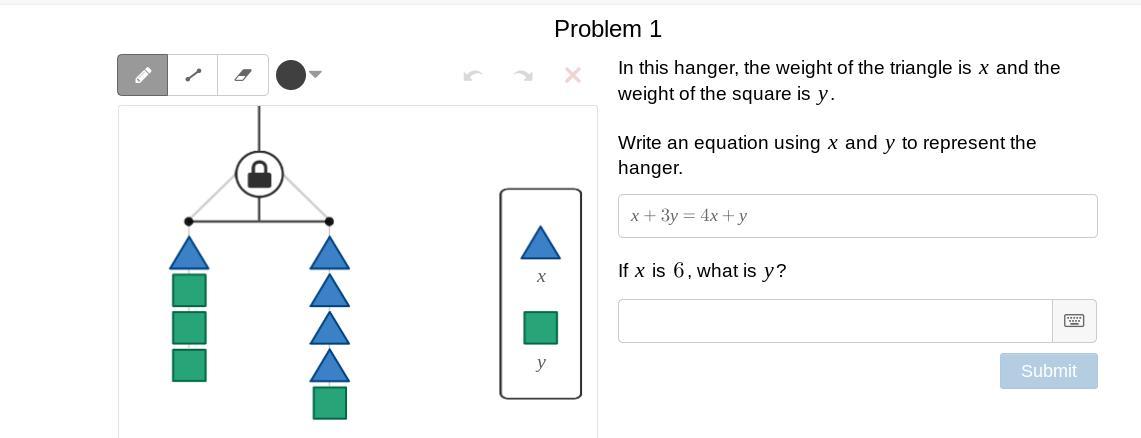Image resolution: width=1141 pixels, height=438 pixels.
Task: Choose the eraser tool
Action: coord(243,75)
